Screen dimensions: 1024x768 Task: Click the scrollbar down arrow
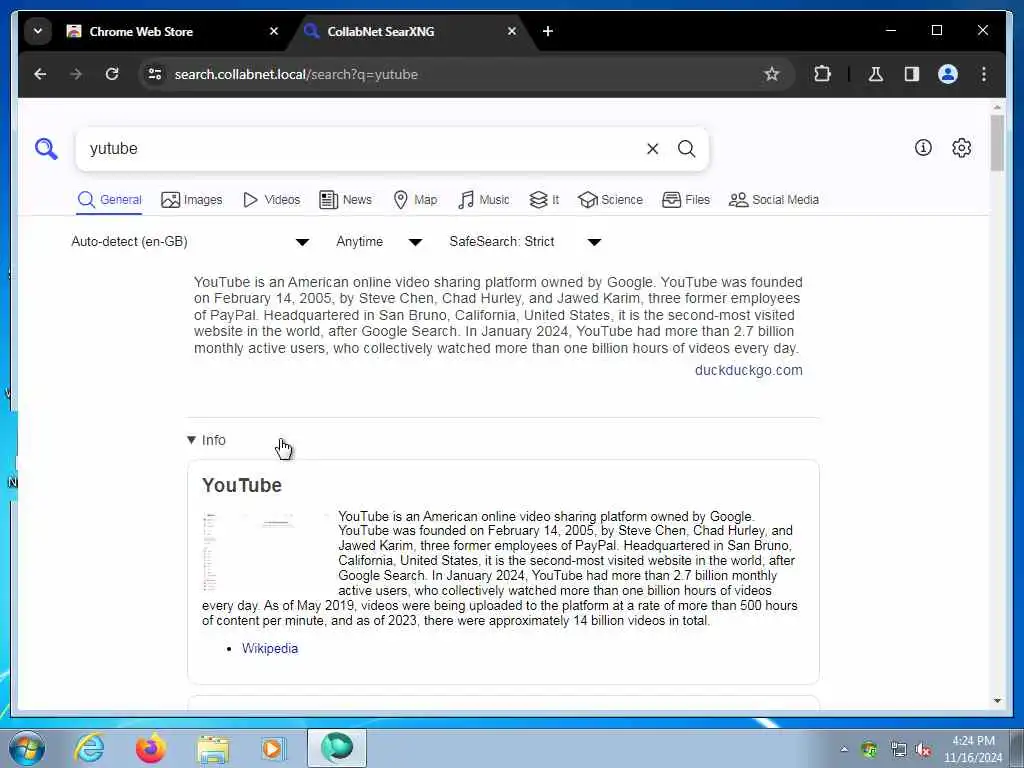[x=997, y=701]
